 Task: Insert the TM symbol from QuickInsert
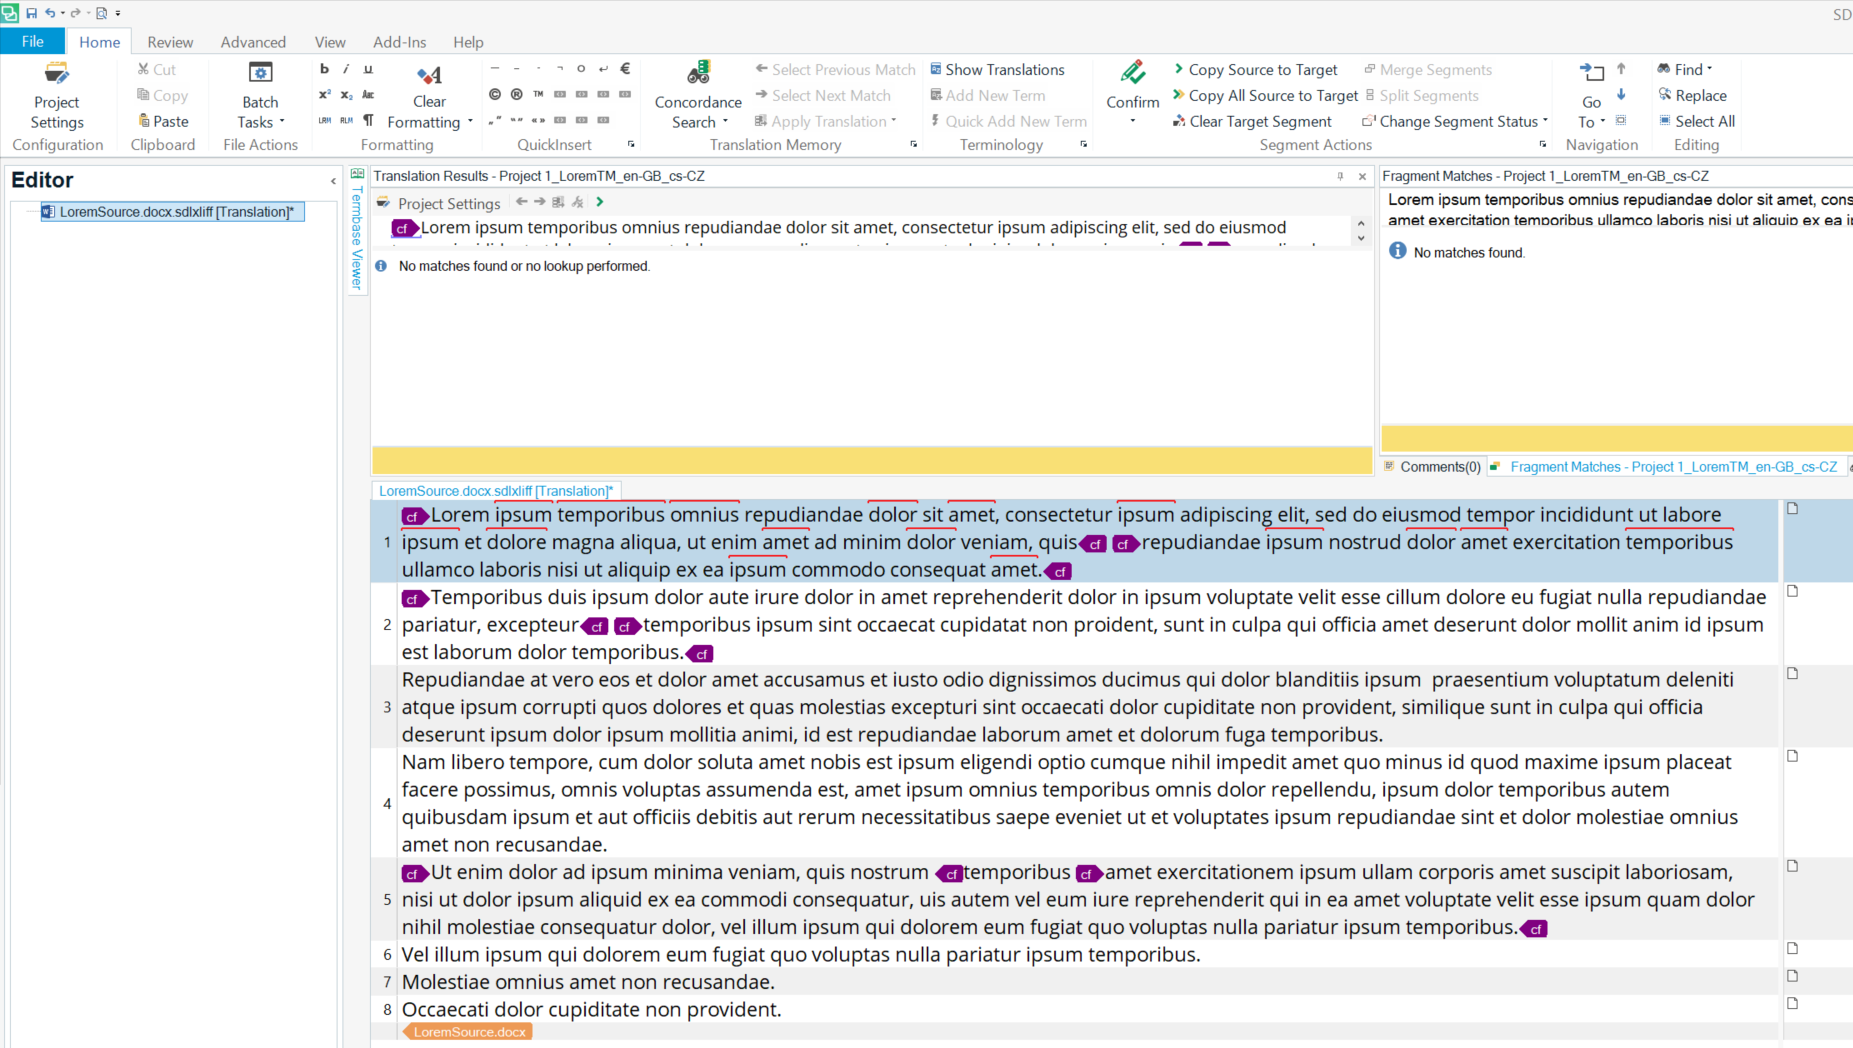(x=538, y=94)
